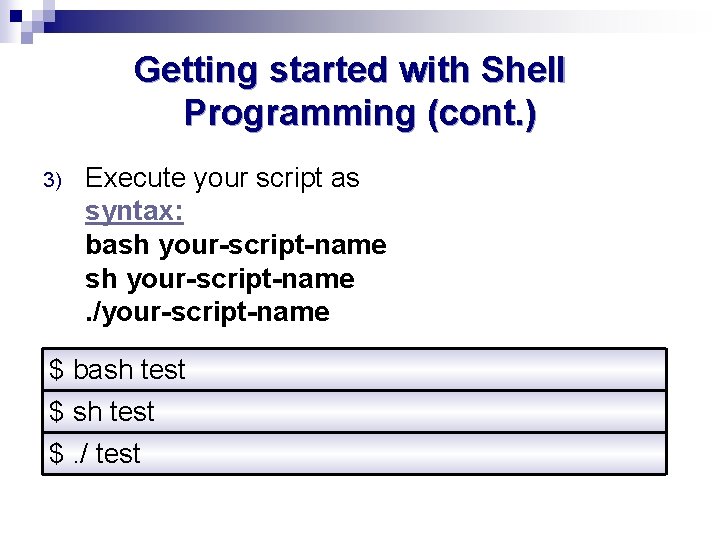Click the slide title Getting started with Shell
Screen dimensions: 720x540
point(349,70)
